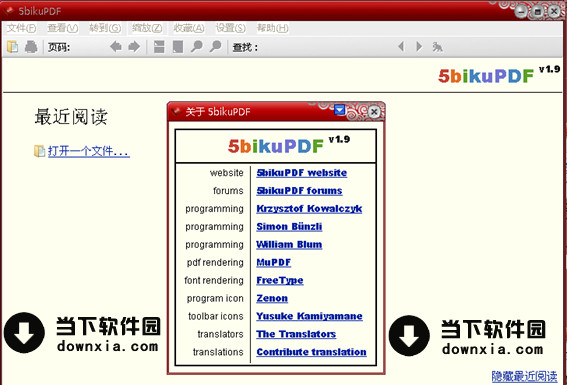Select single page layout icon
Screen dimensions: 567x385
[x=178, y=47]
